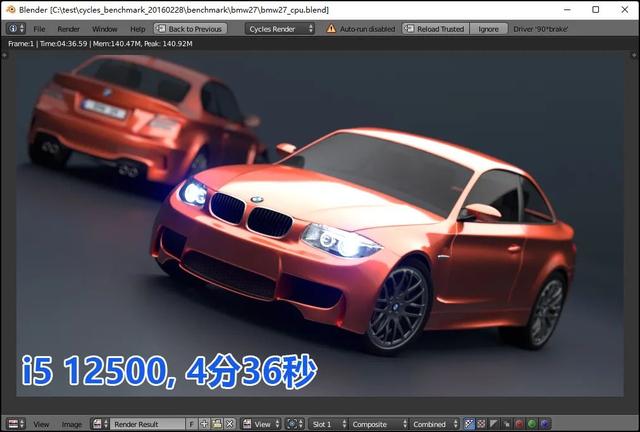The image size is (640, 432).
Task: Open the Composite render layer dropdown
Action: (379, 424)
